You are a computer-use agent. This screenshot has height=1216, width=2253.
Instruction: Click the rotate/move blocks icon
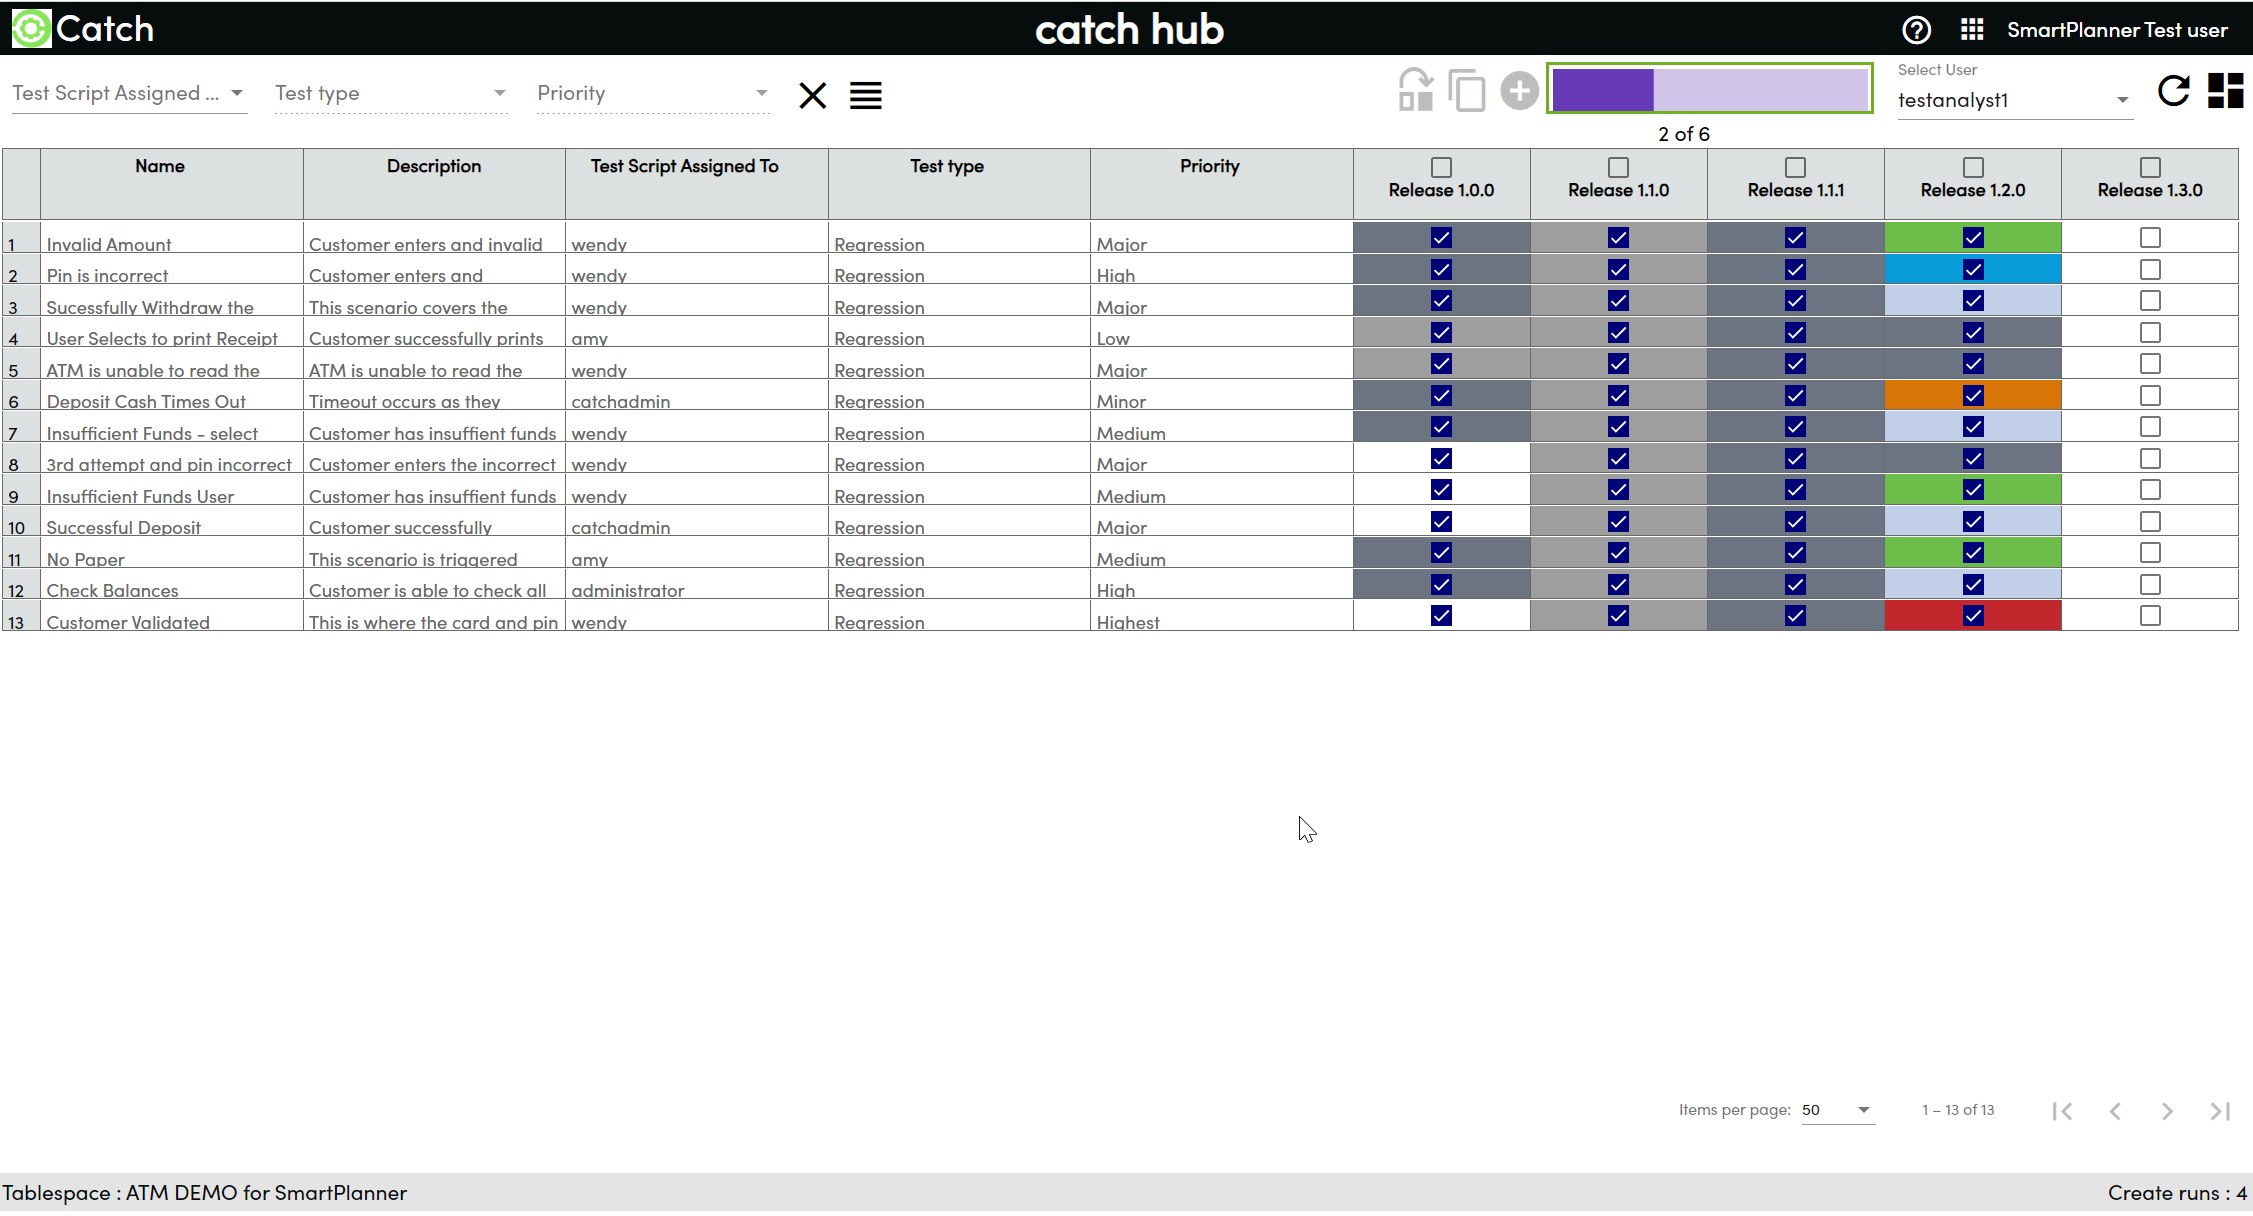tap(1415, 91)
